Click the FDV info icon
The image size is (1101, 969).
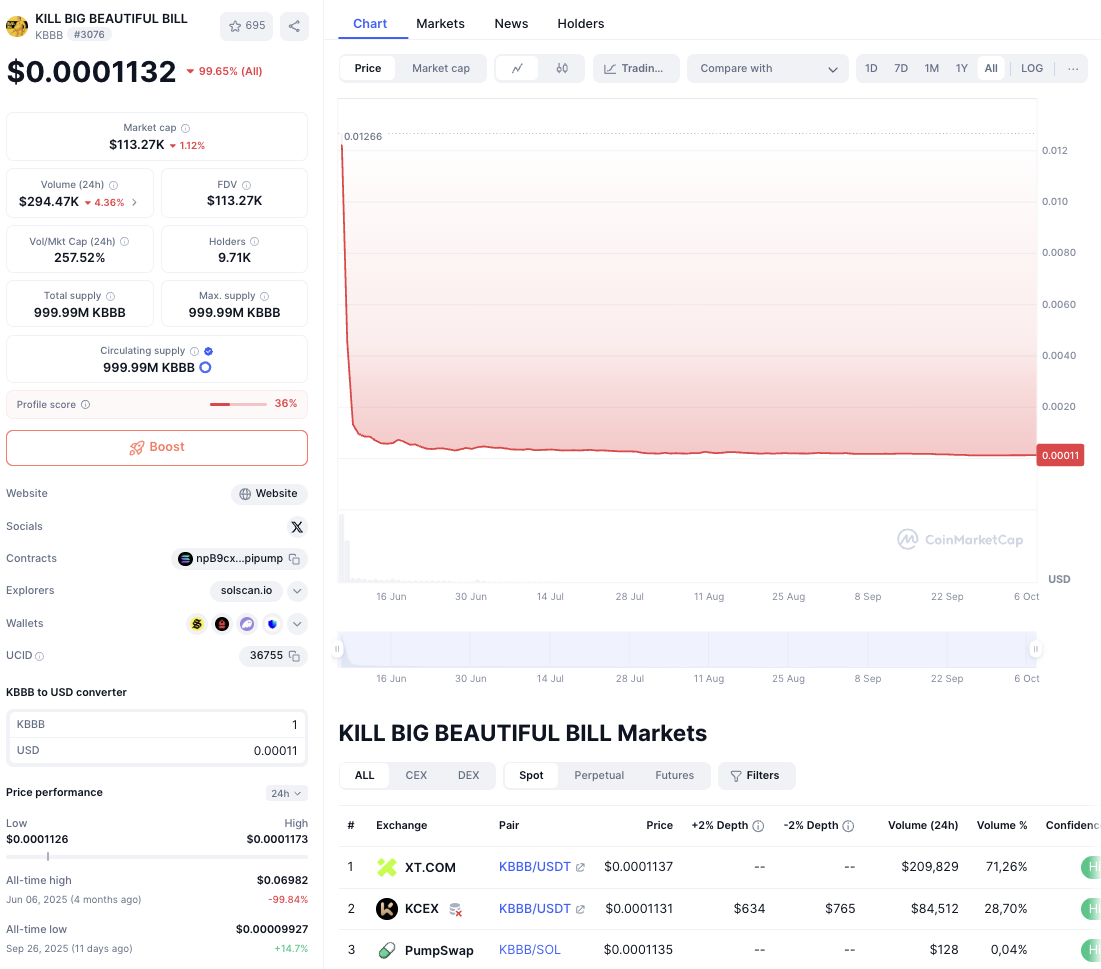[x=246, y=185]
